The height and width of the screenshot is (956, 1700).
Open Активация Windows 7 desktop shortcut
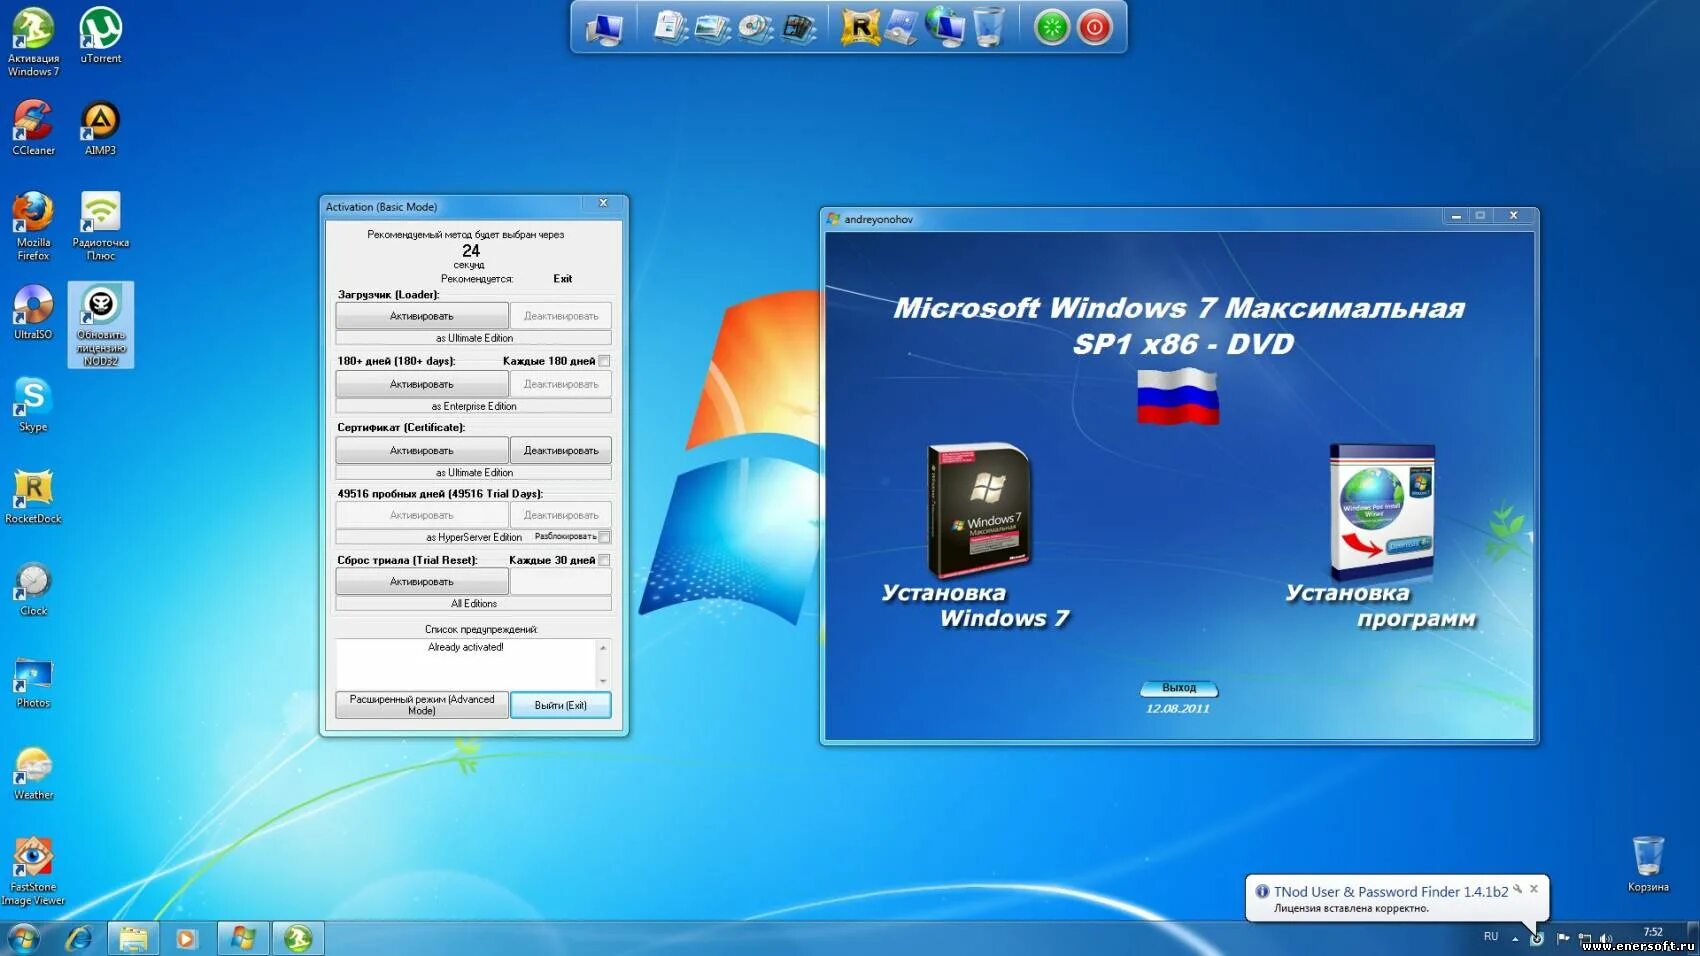pos(33,42)
